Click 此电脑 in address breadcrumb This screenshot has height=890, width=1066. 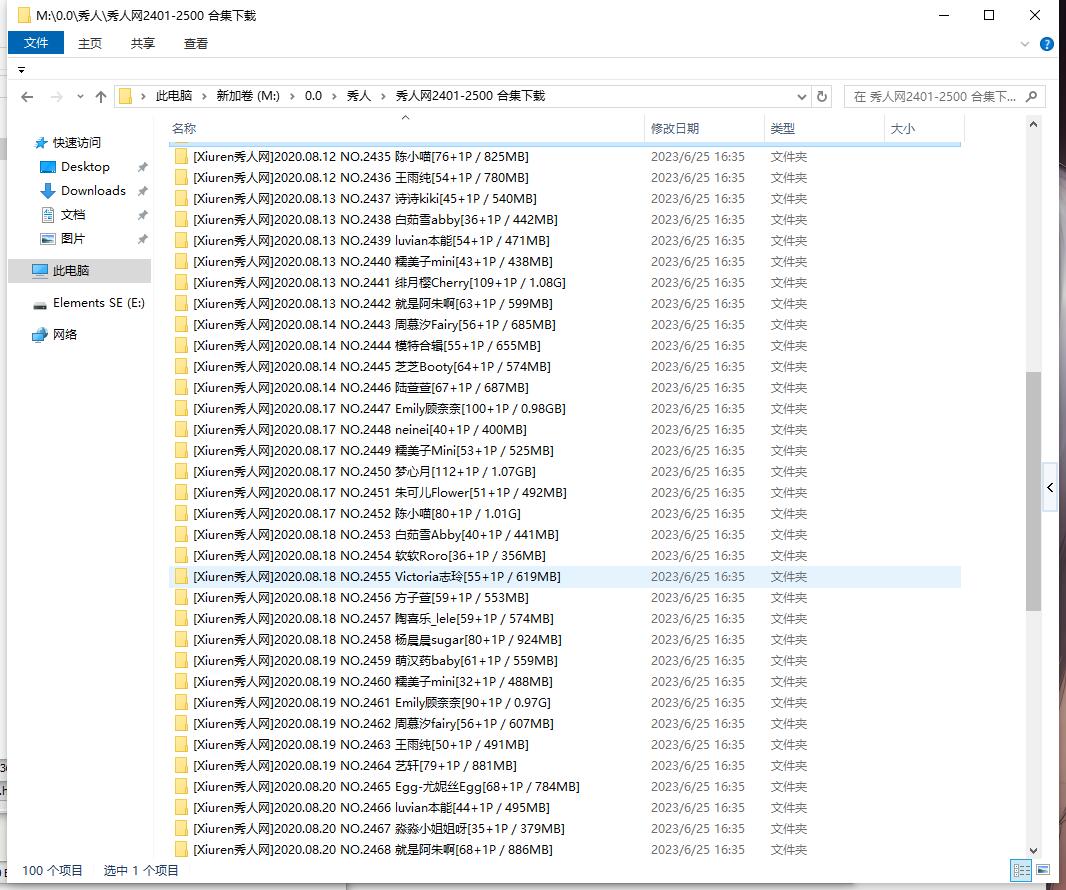tap(173, 96)
